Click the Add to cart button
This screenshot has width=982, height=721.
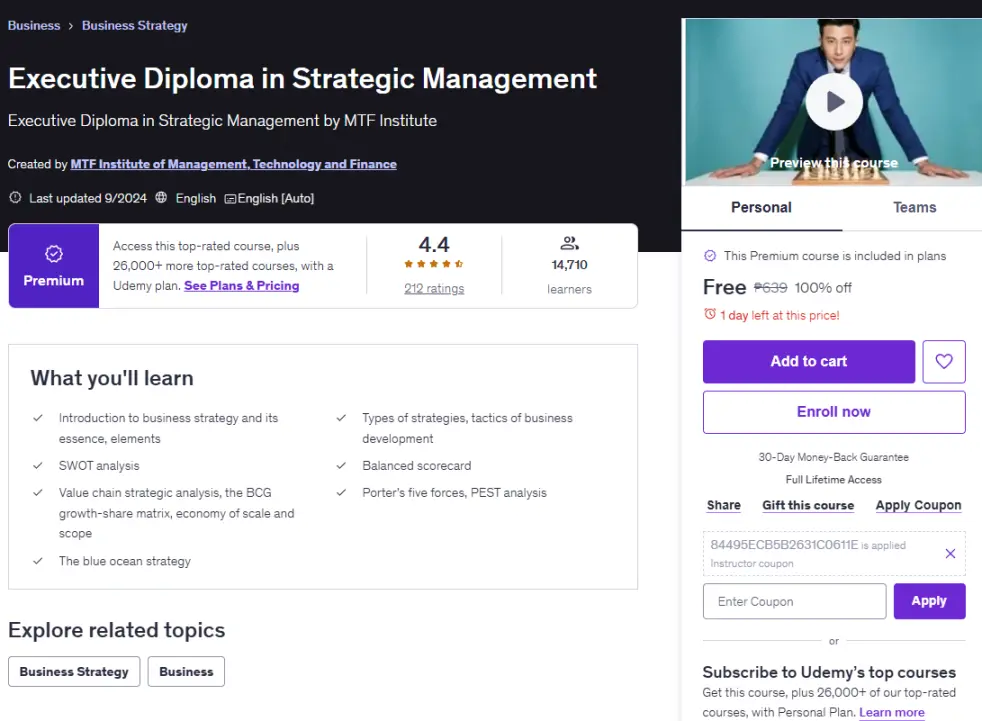click(x=809, y=361)
